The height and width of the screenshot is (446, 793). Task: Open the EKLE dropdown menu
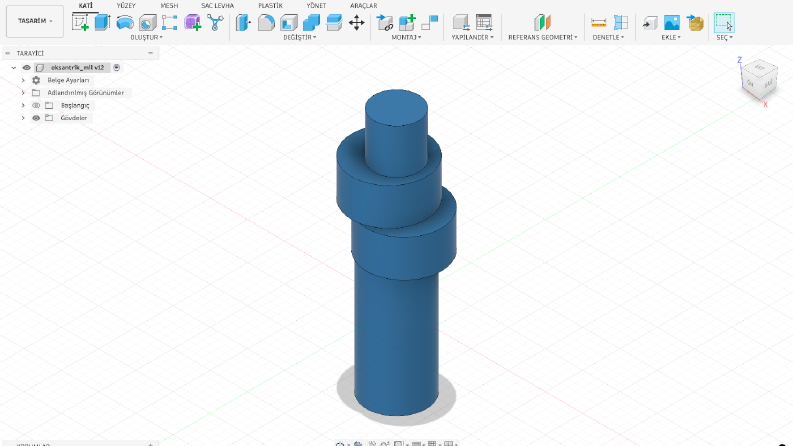pos(671,37)
